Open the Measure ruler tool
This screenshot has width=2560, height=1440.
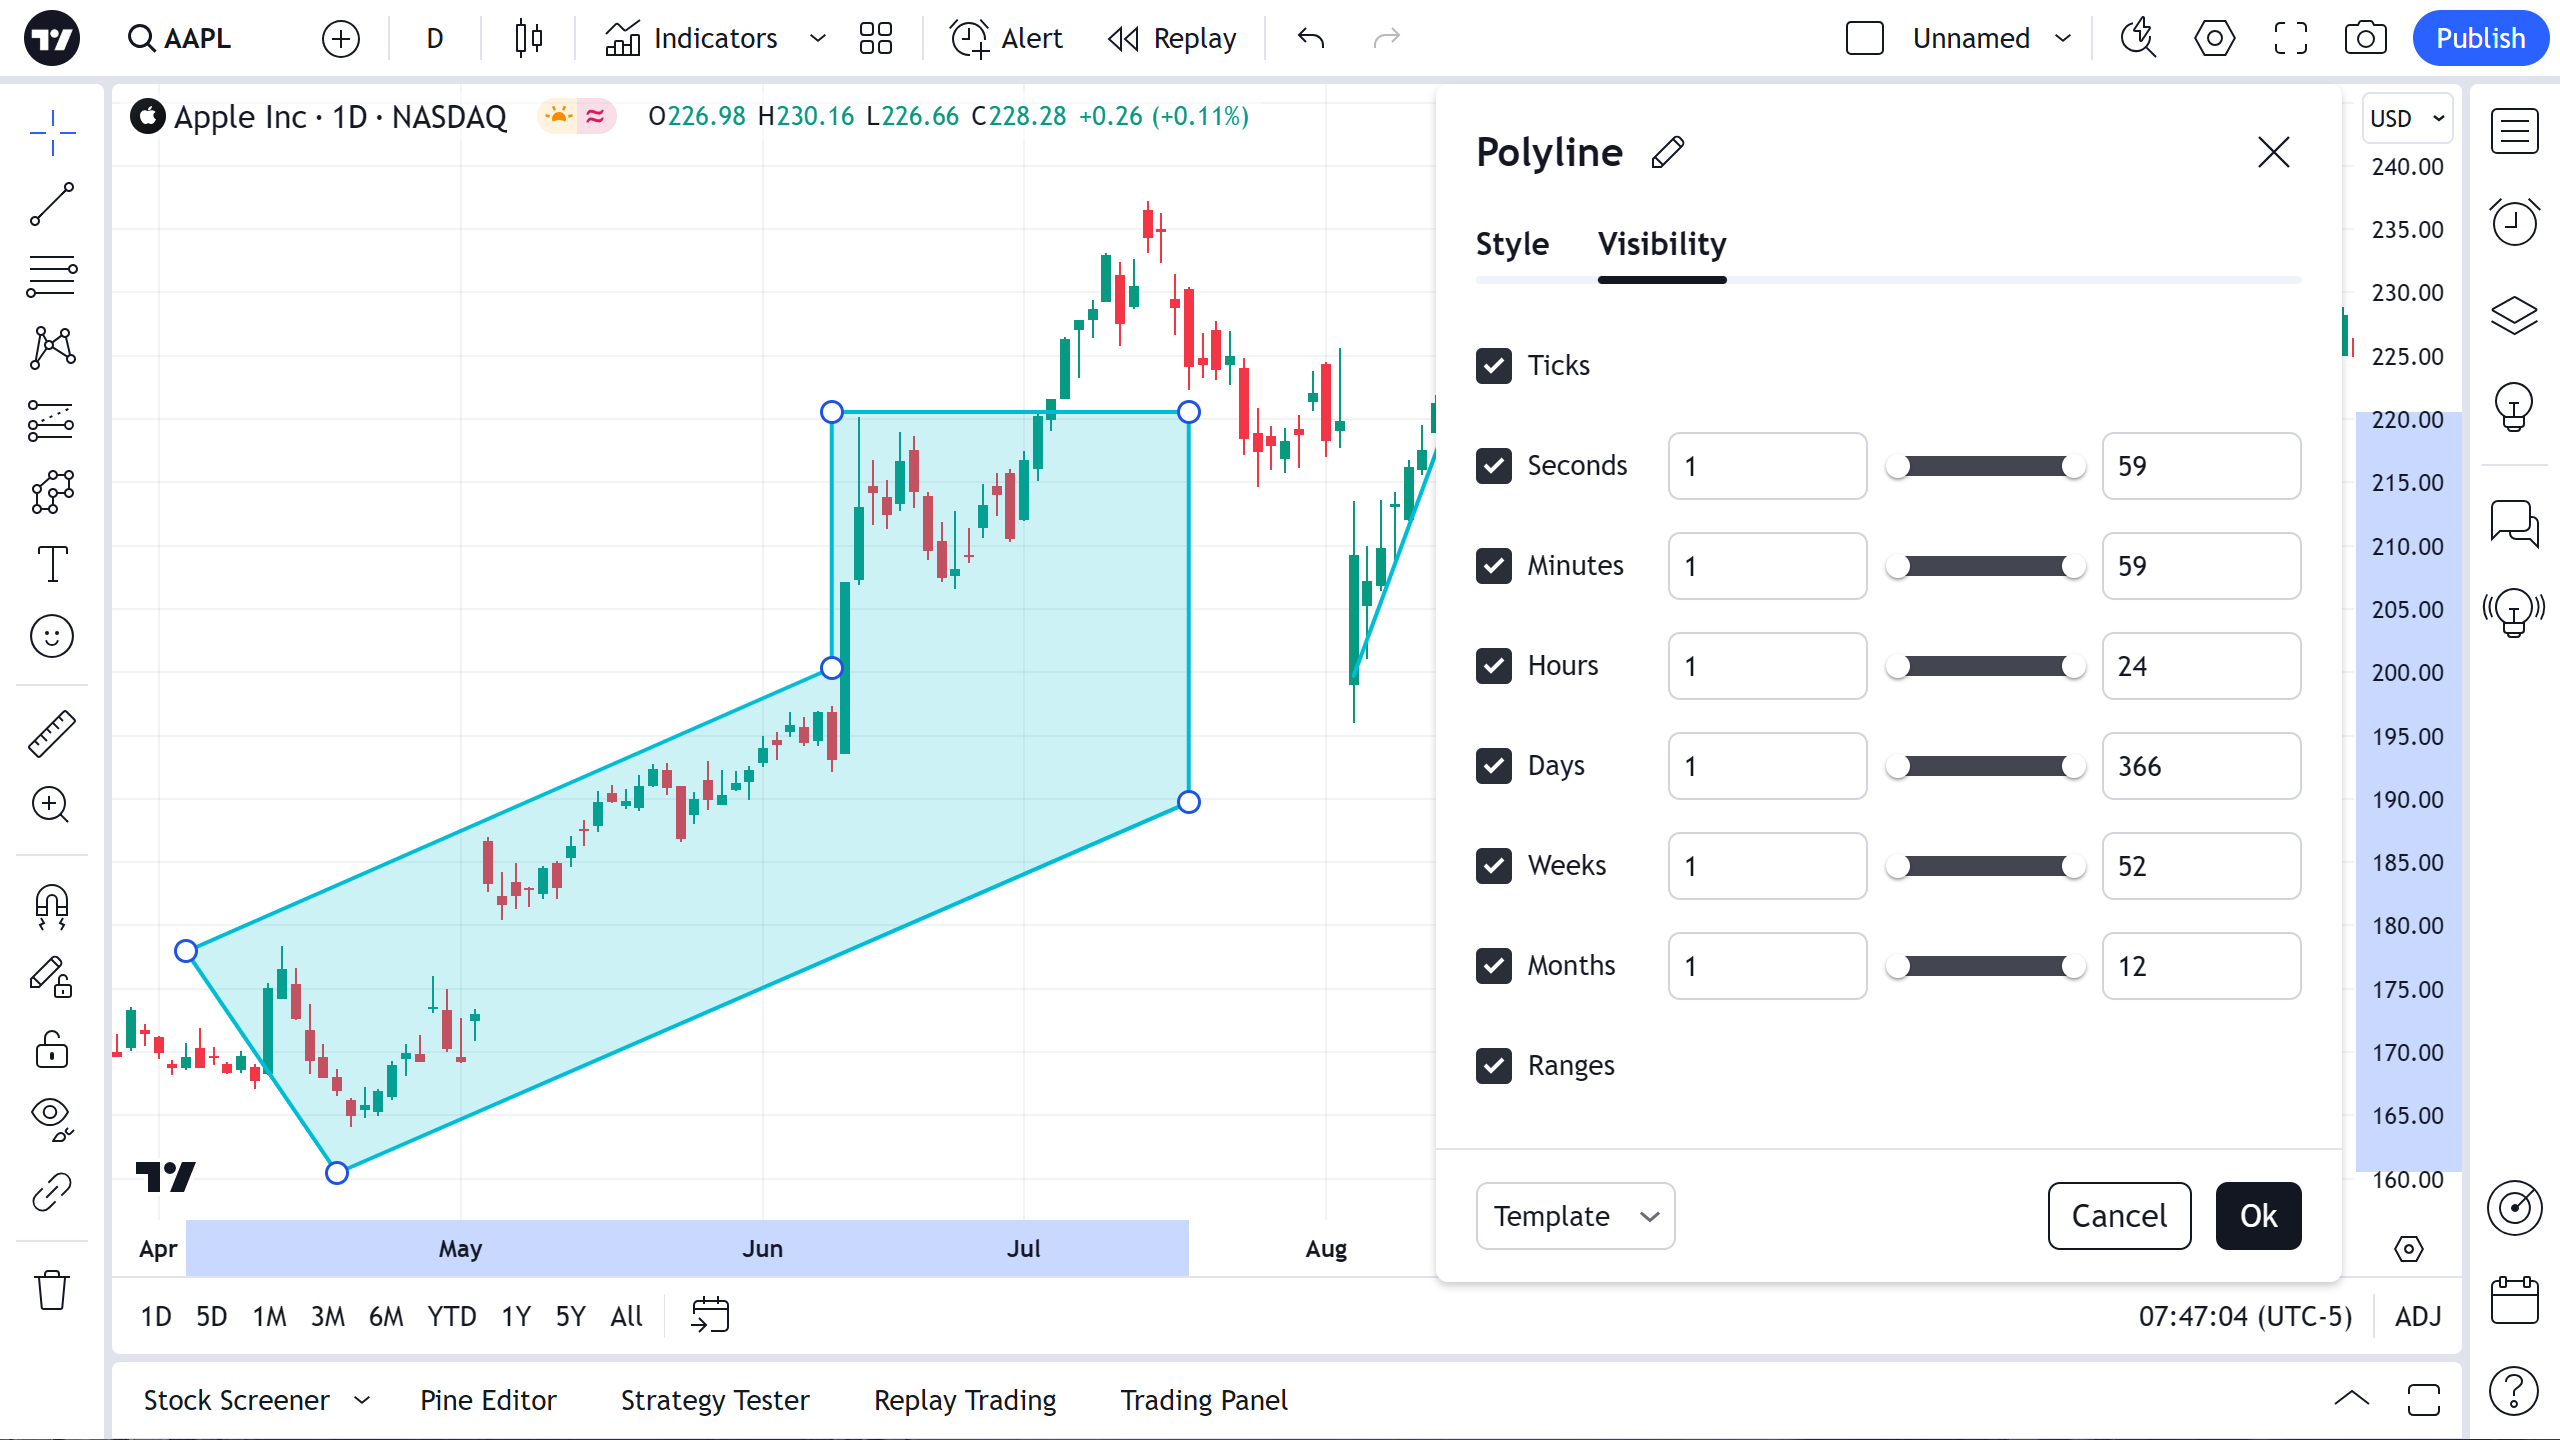tap(52, 733)
